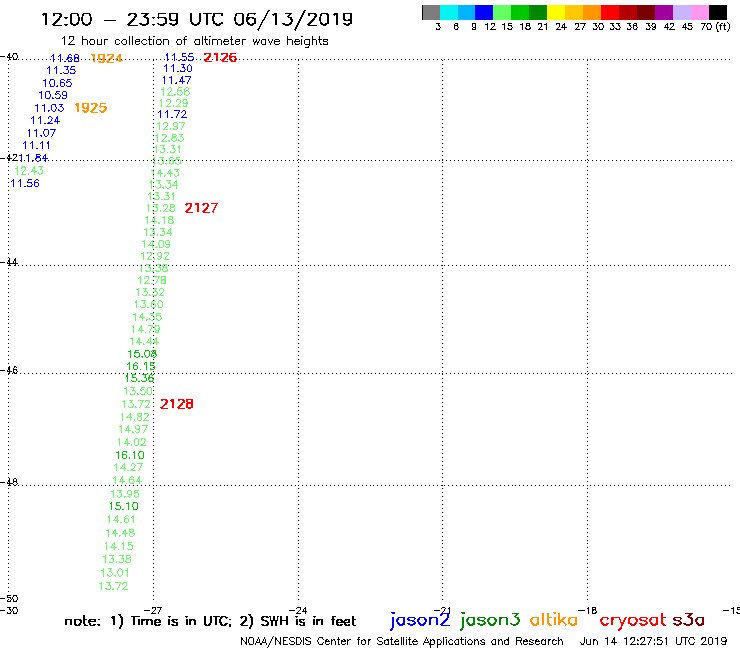
Task: Click the jason2 satellite legend label
Action: [x=420, y=619]
